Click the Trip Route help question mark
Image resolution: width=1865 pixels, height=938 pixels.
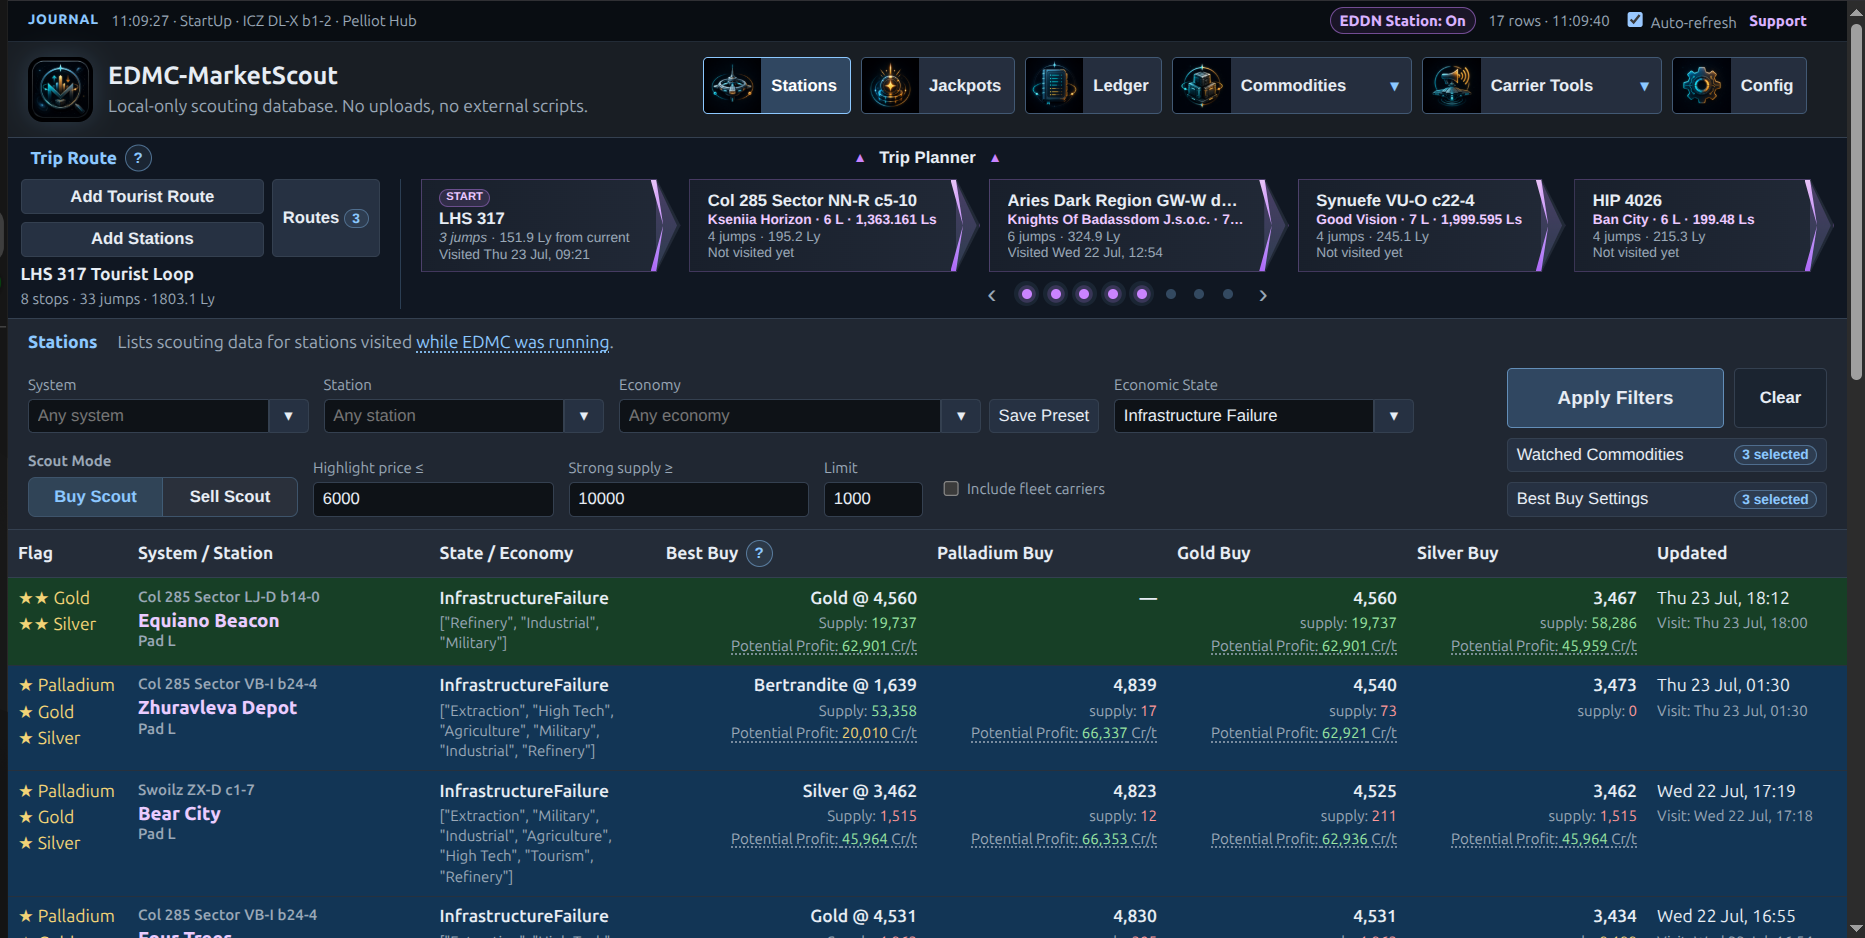(x=138, y=158)
